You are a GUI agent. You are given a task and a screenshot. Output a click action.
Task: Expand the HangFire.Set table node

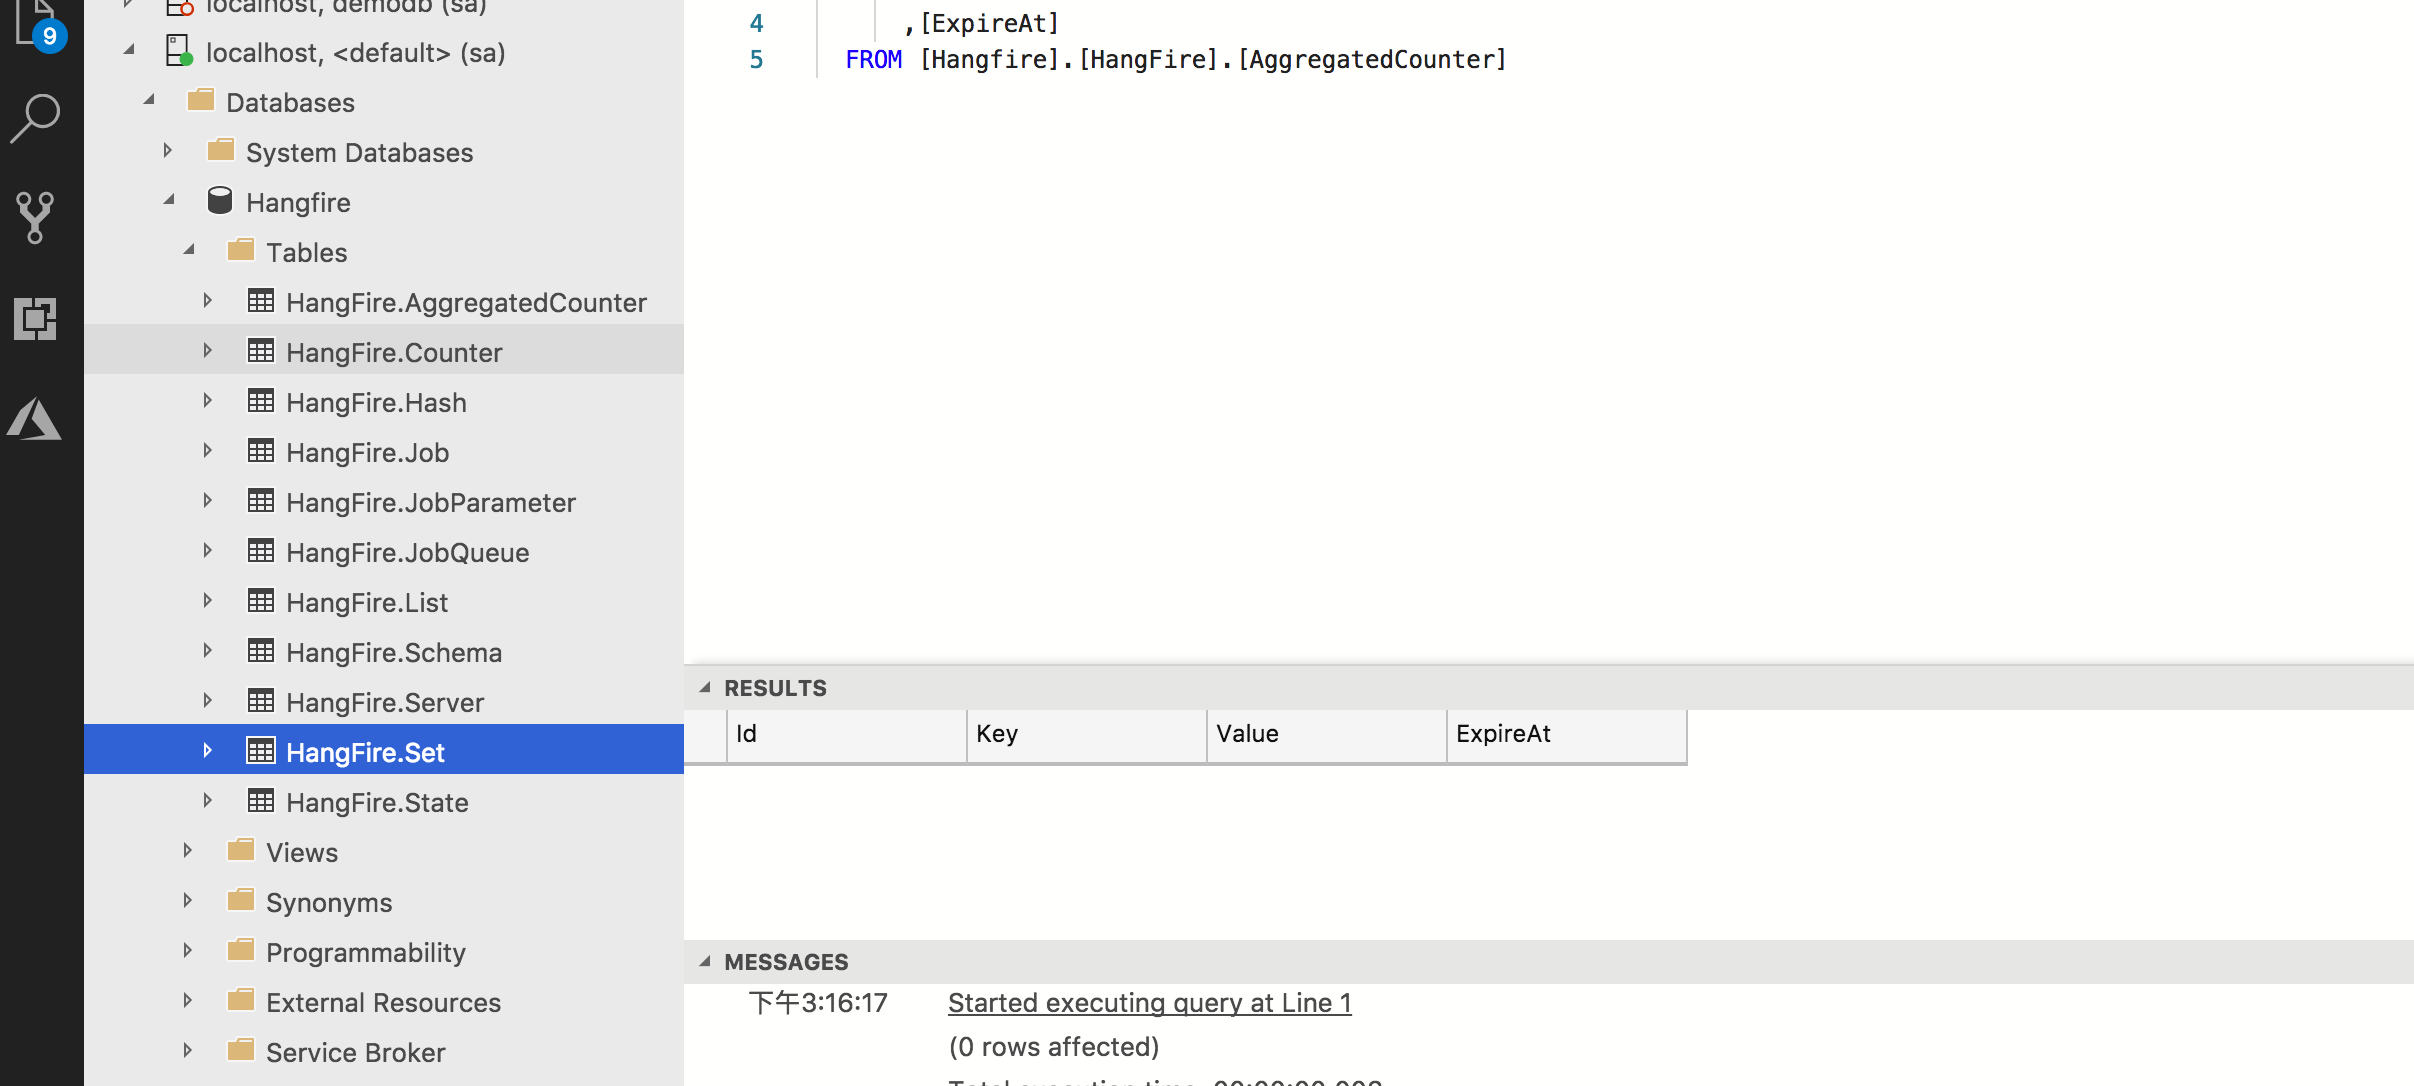coord(207,750)
